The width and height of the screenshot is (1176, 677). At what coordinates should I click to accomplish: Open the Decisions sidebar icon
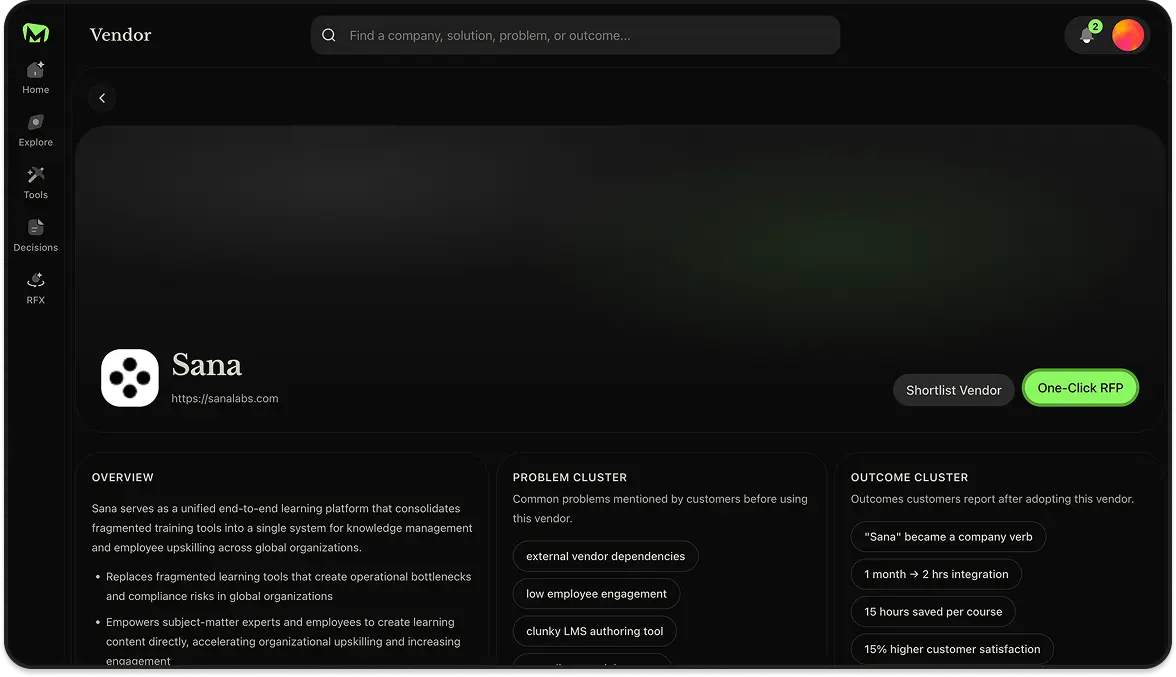click(x=36, y=228)
